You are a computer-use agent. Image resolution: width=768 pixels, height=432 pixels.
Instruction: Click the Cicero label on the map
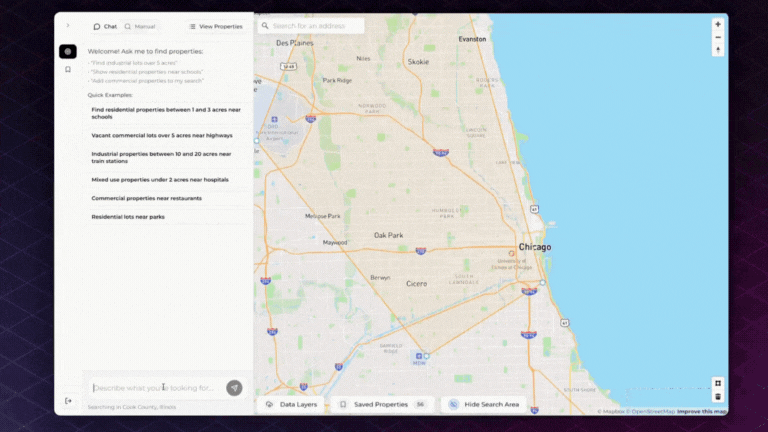point(416,284)
